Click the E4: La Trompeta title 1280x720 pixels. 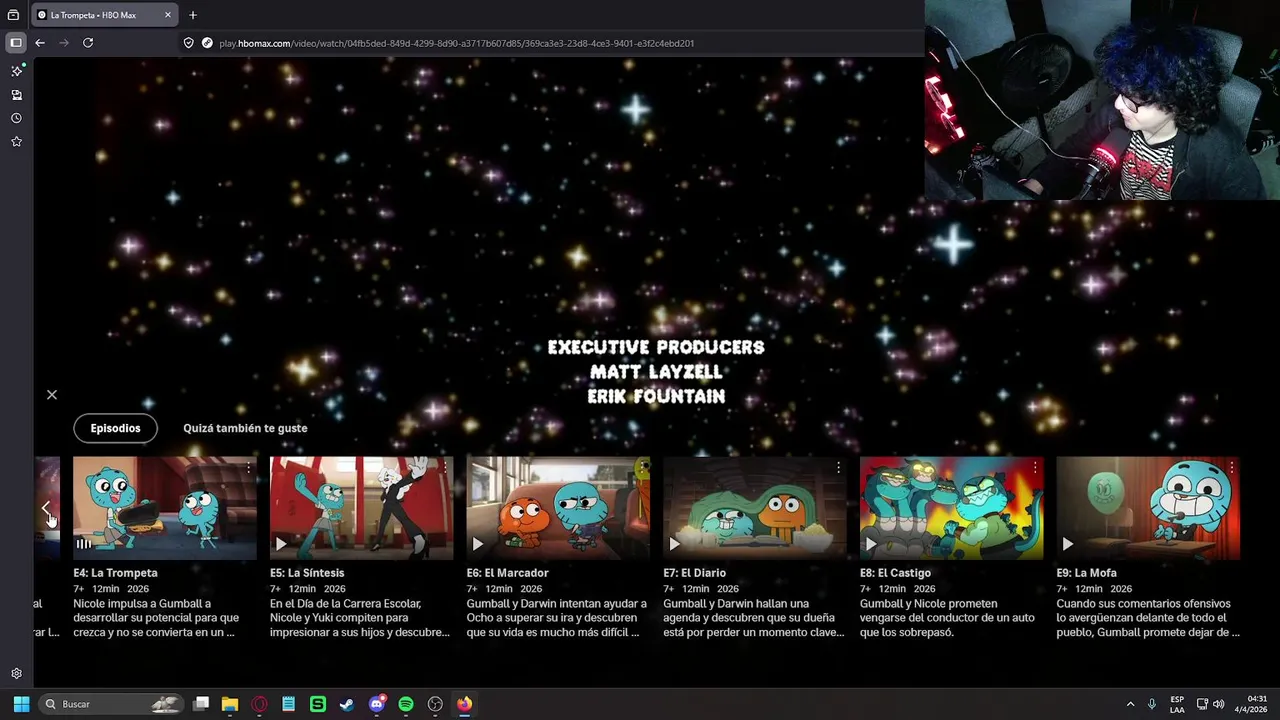point(115,573)
